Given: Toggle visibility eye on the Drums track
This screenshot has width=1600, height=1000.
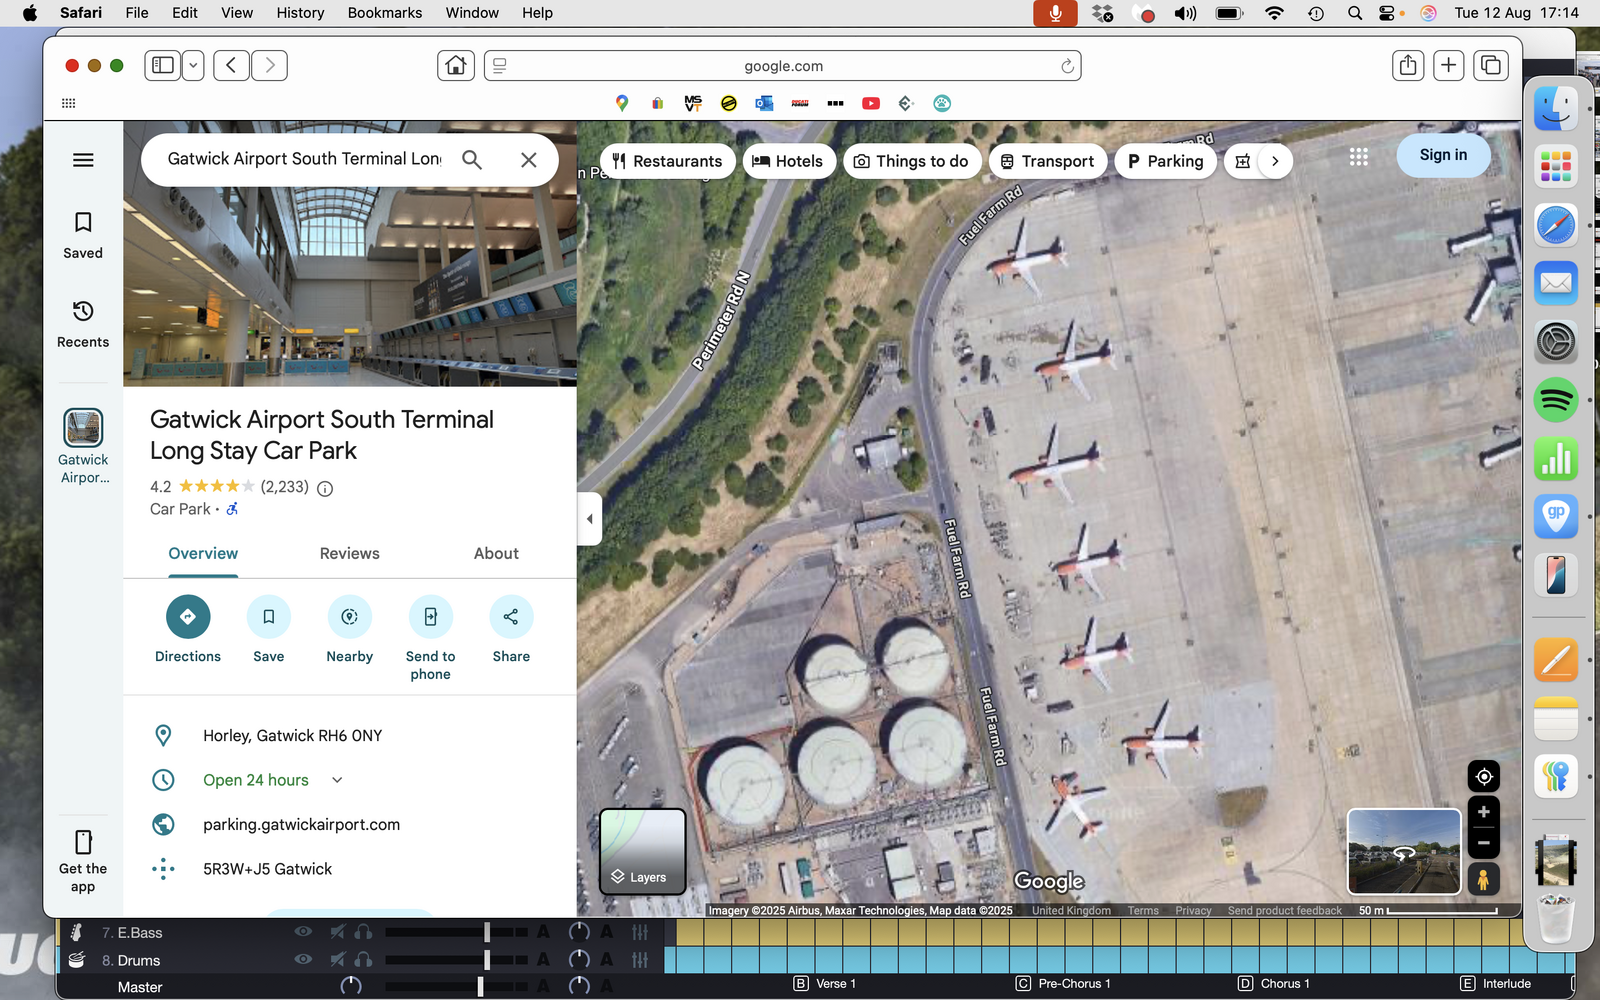Looking at the screenshot, I should point(303,959).
